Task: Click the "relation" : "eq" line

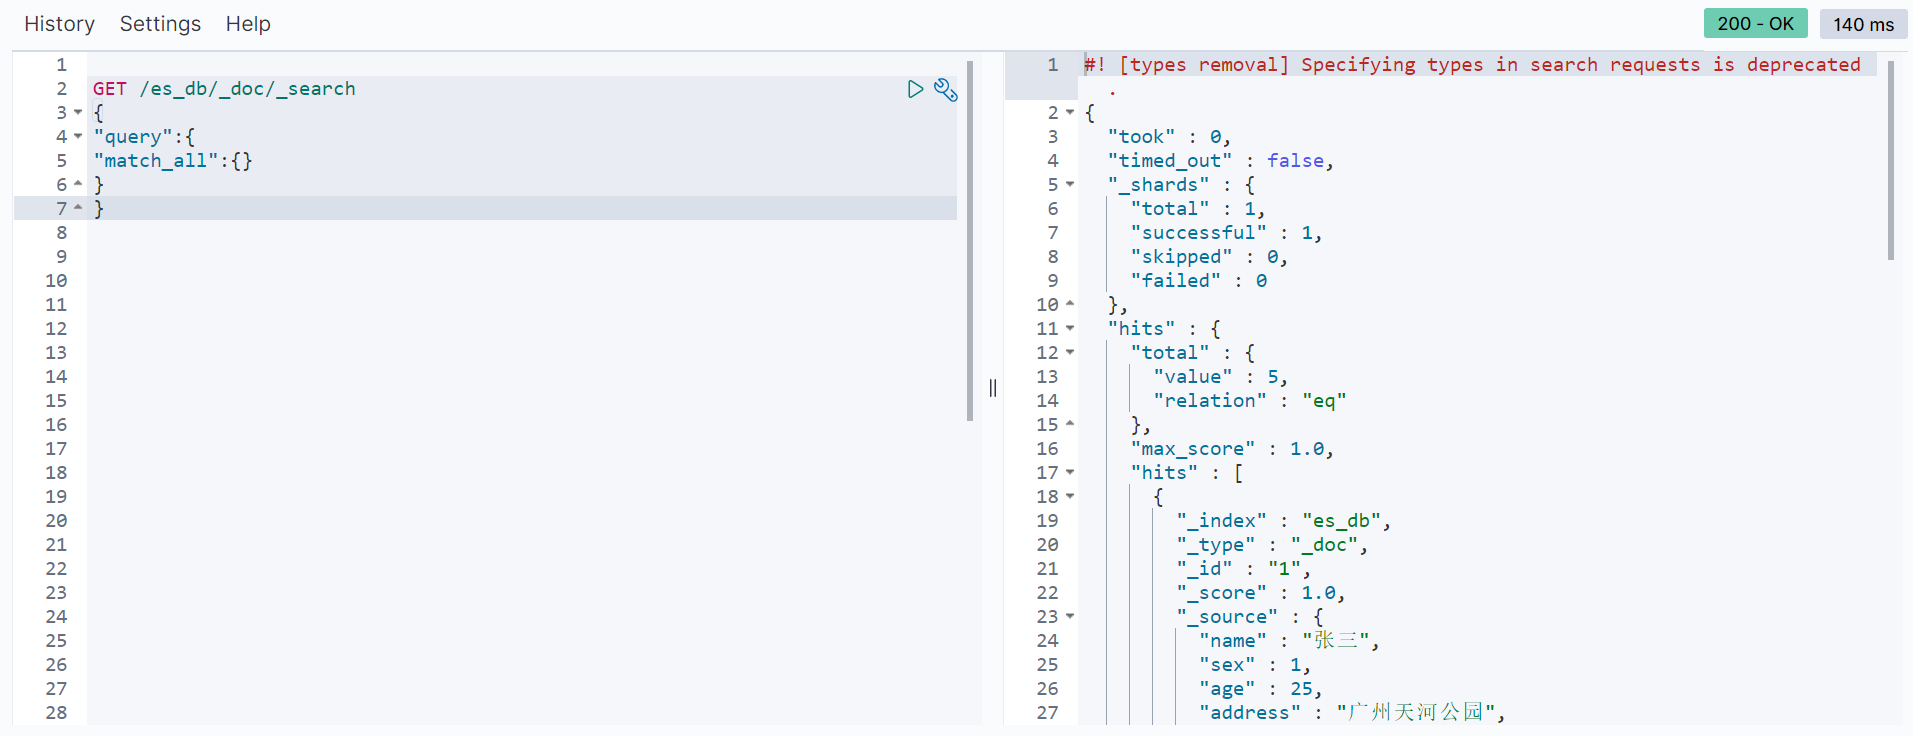Action: pos(1250,401)
